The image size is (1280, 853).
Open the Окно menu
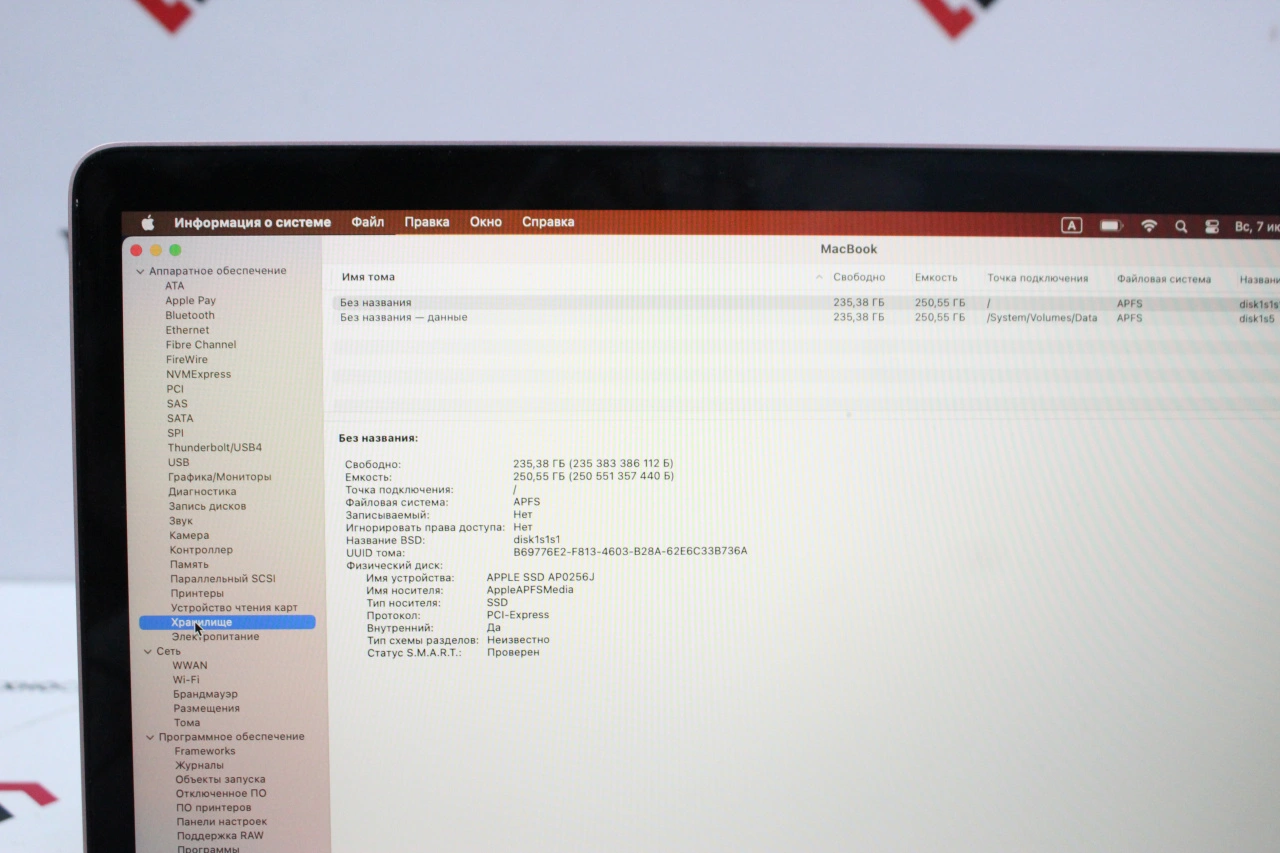(486, 222)
